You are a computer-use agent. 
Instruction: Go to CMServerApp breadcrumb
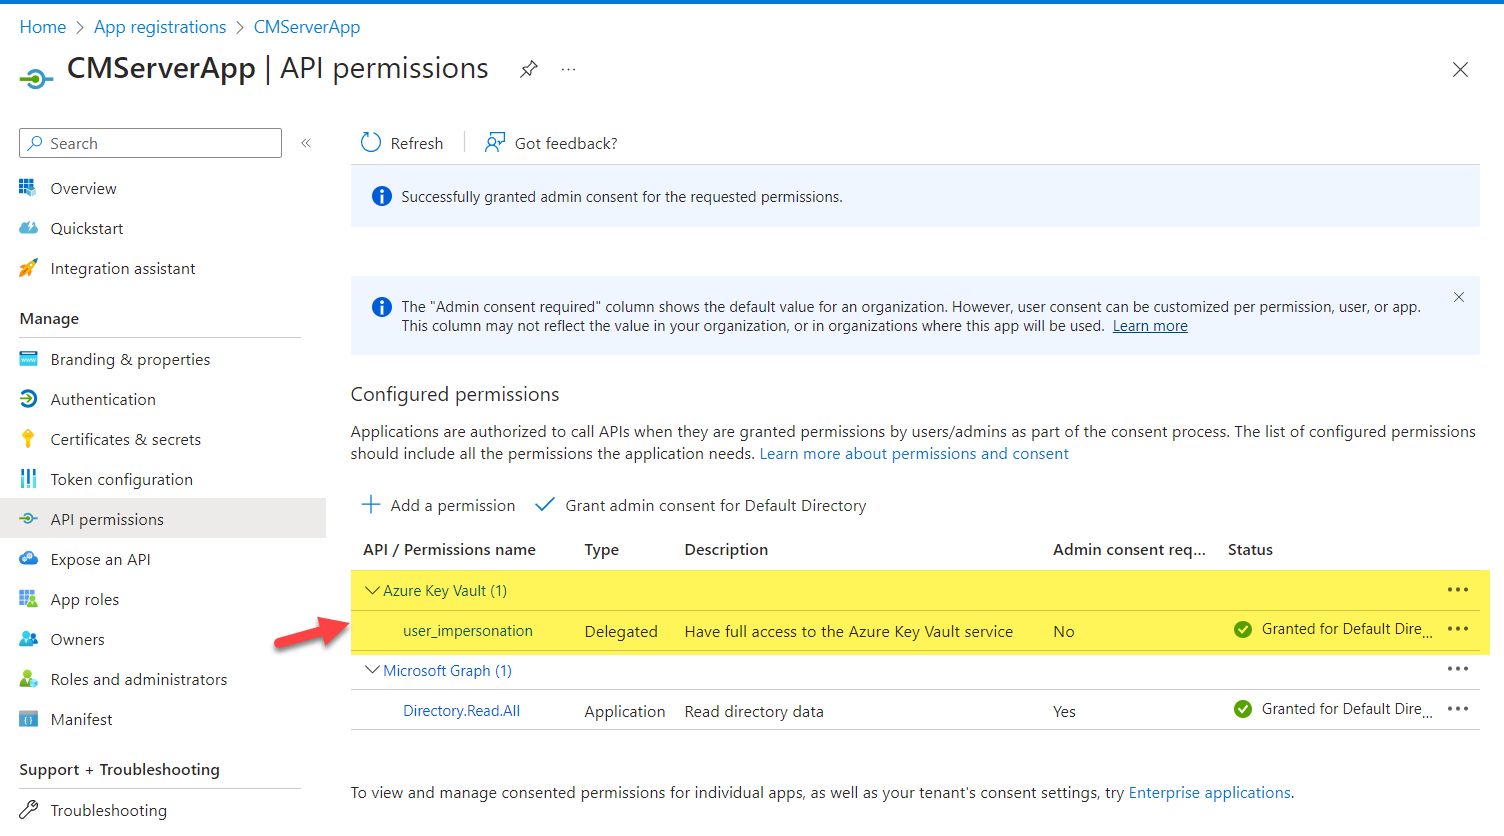pyautogui.click(x=307, y=27)
